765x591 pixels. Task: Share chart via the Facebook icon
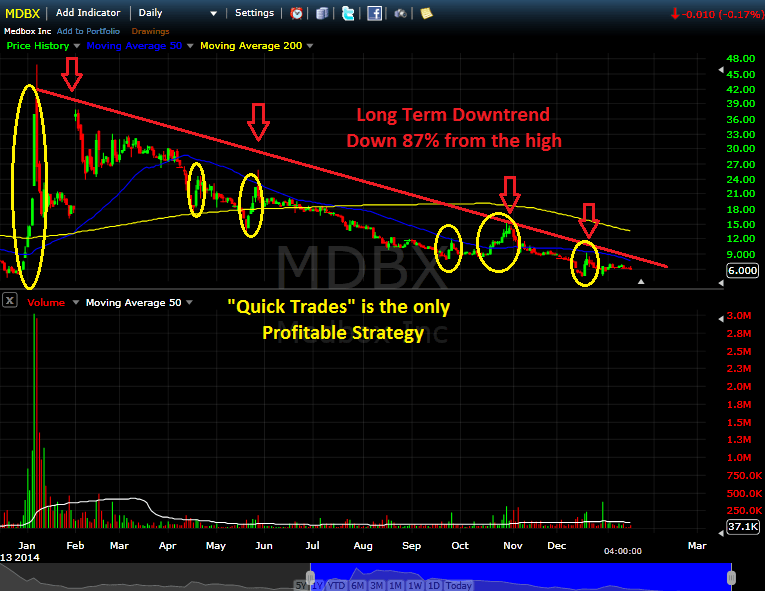[374, 13]
